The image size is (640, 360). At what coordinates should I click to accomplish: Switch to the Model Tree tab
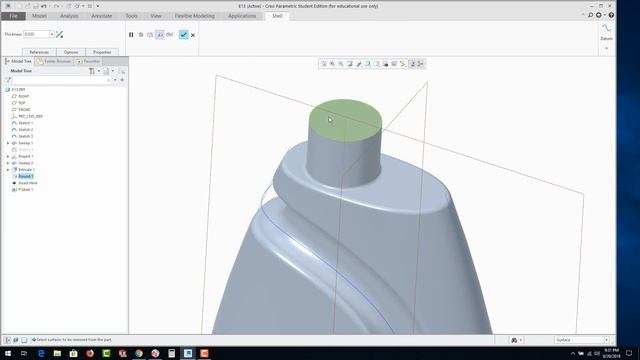coord(18,61)
